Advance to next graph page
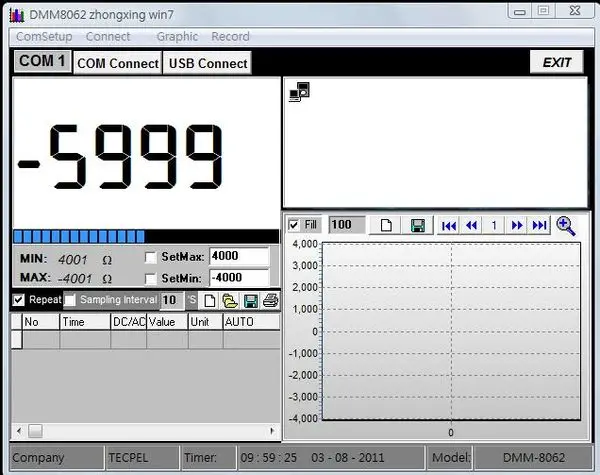600x475 pixels. [x=517, y=225]
